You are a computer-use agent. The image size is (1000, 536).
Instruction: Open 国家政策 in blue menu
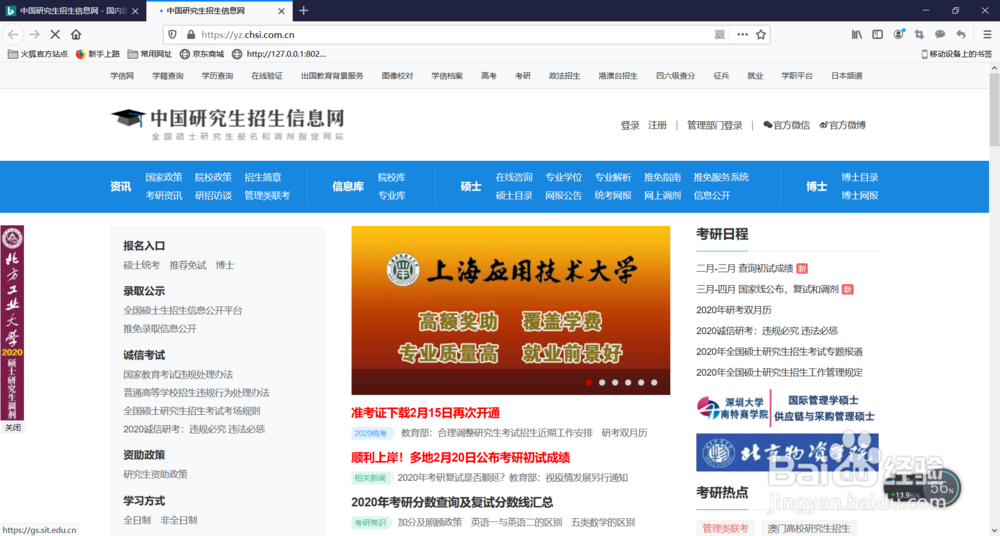pos(163,177)
